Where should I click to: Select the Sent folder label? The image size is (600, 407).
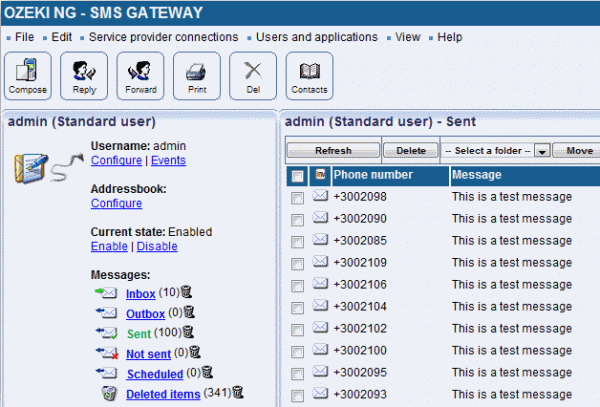click(x=139, y=334)
